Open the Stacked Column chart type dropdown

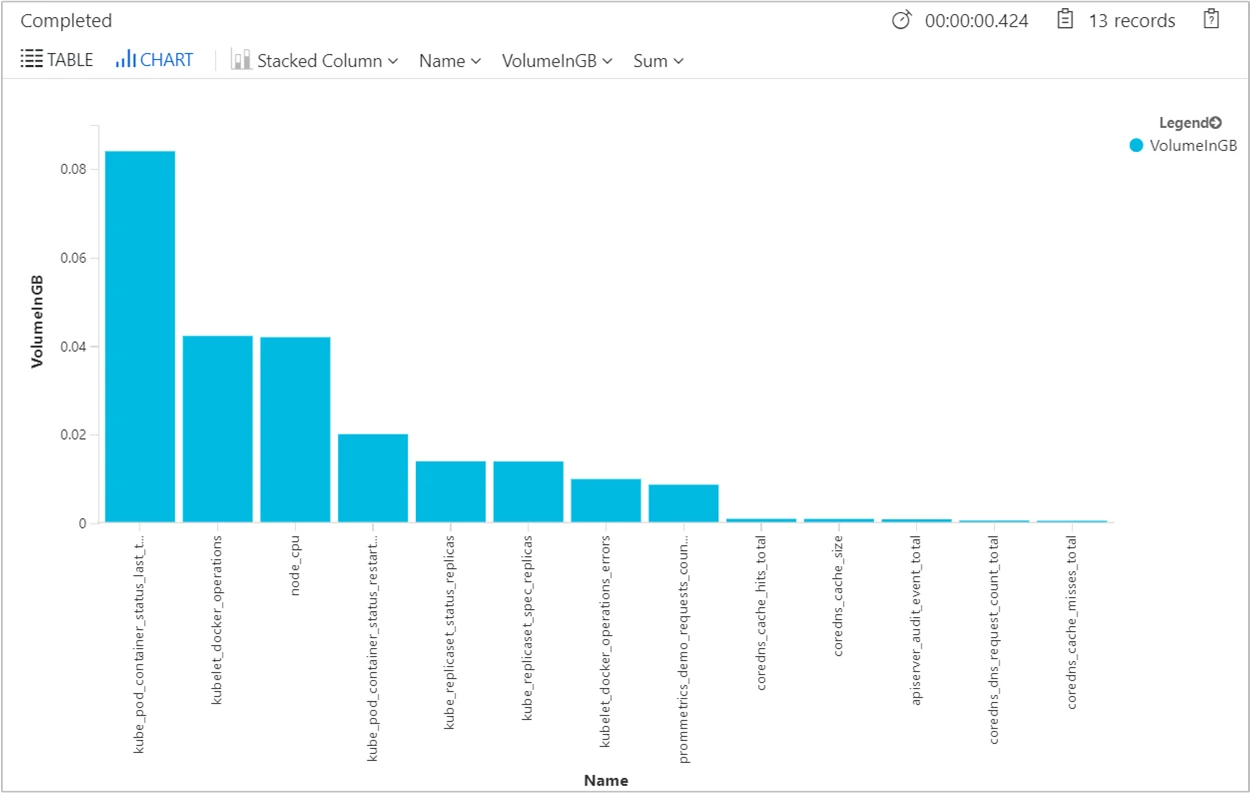click(x=315, y=61)
